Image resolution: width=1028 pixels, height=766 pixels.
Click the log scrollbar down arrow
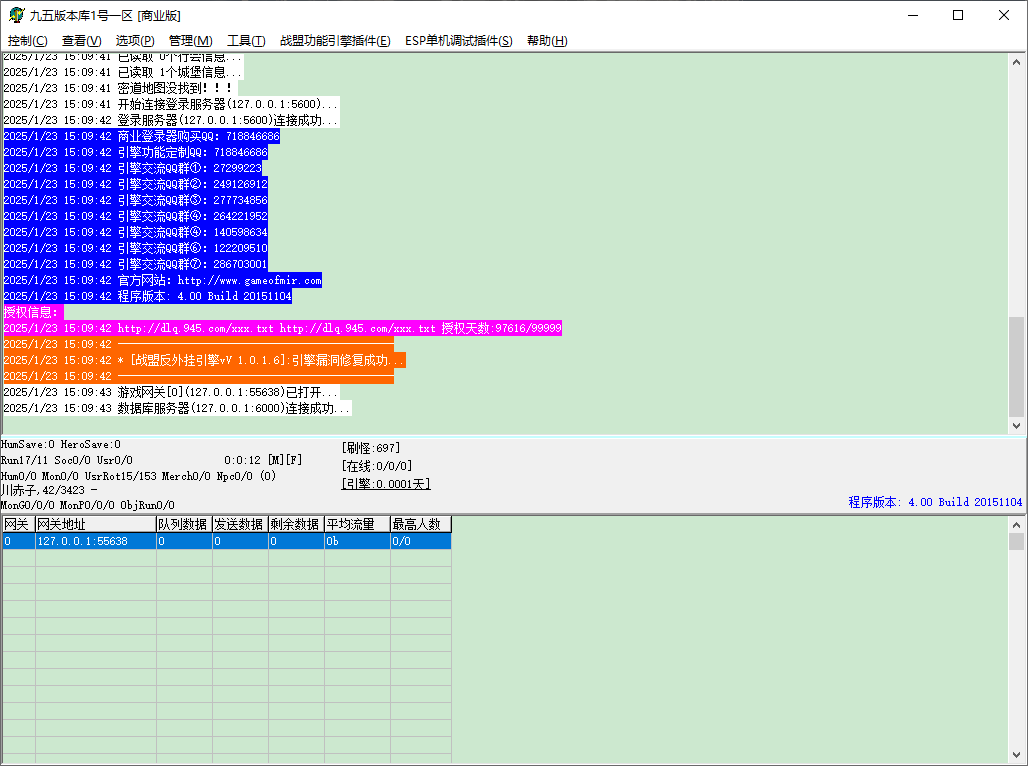(1016, 425)
